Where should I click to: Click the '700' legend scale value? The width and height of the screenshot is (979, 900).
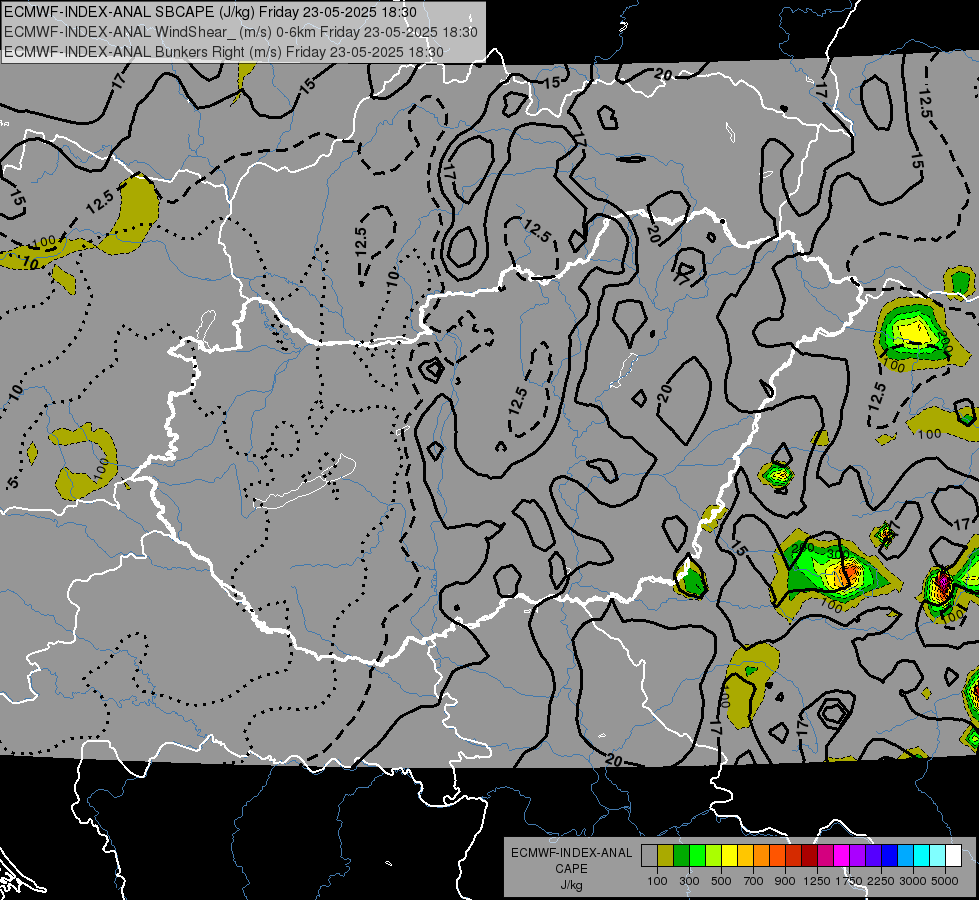click(754, 881)
